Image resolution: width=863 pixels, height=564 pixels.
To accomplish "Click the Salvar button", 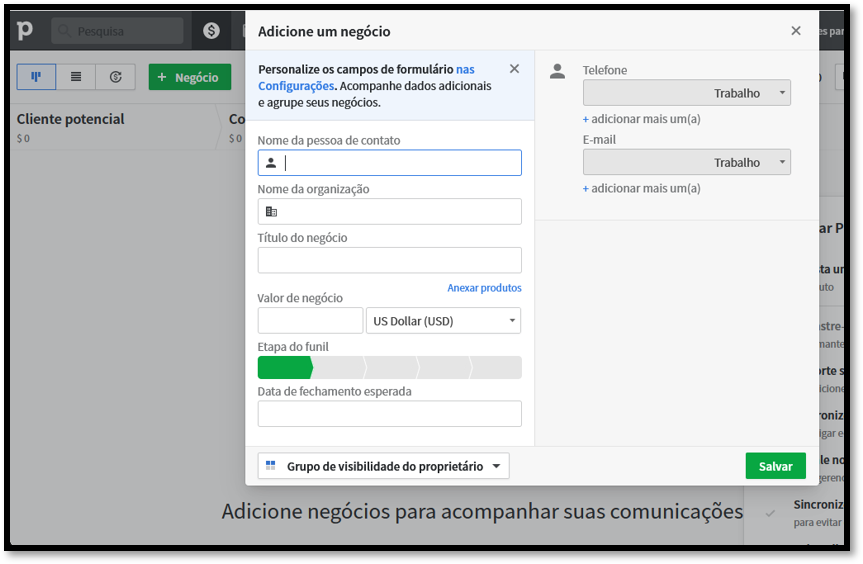I will pos(775,466).
